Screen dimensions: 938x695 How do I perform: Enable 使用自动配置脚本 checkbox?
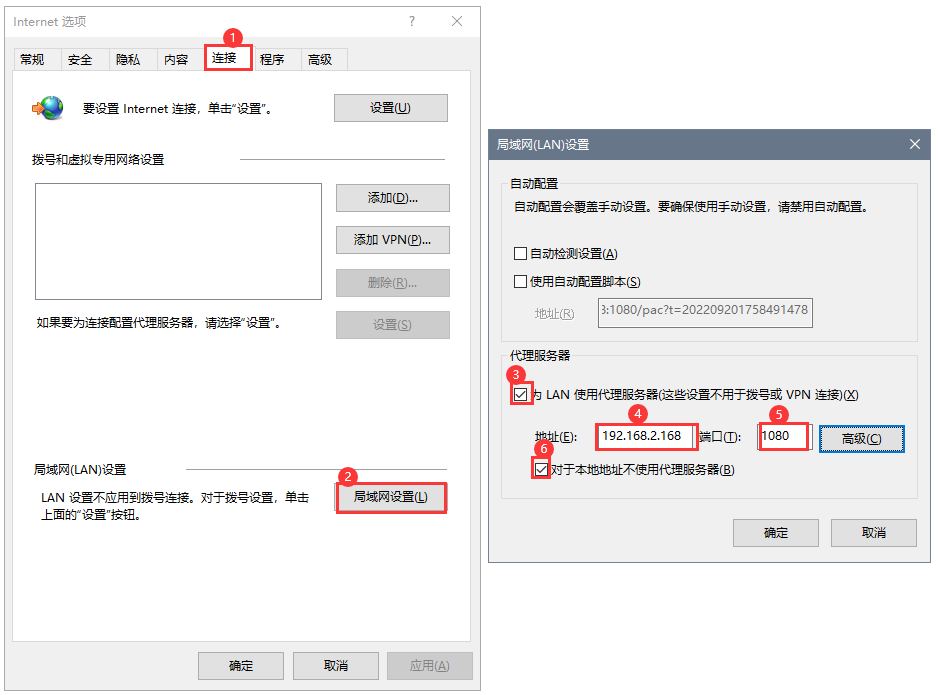(520, 281)
